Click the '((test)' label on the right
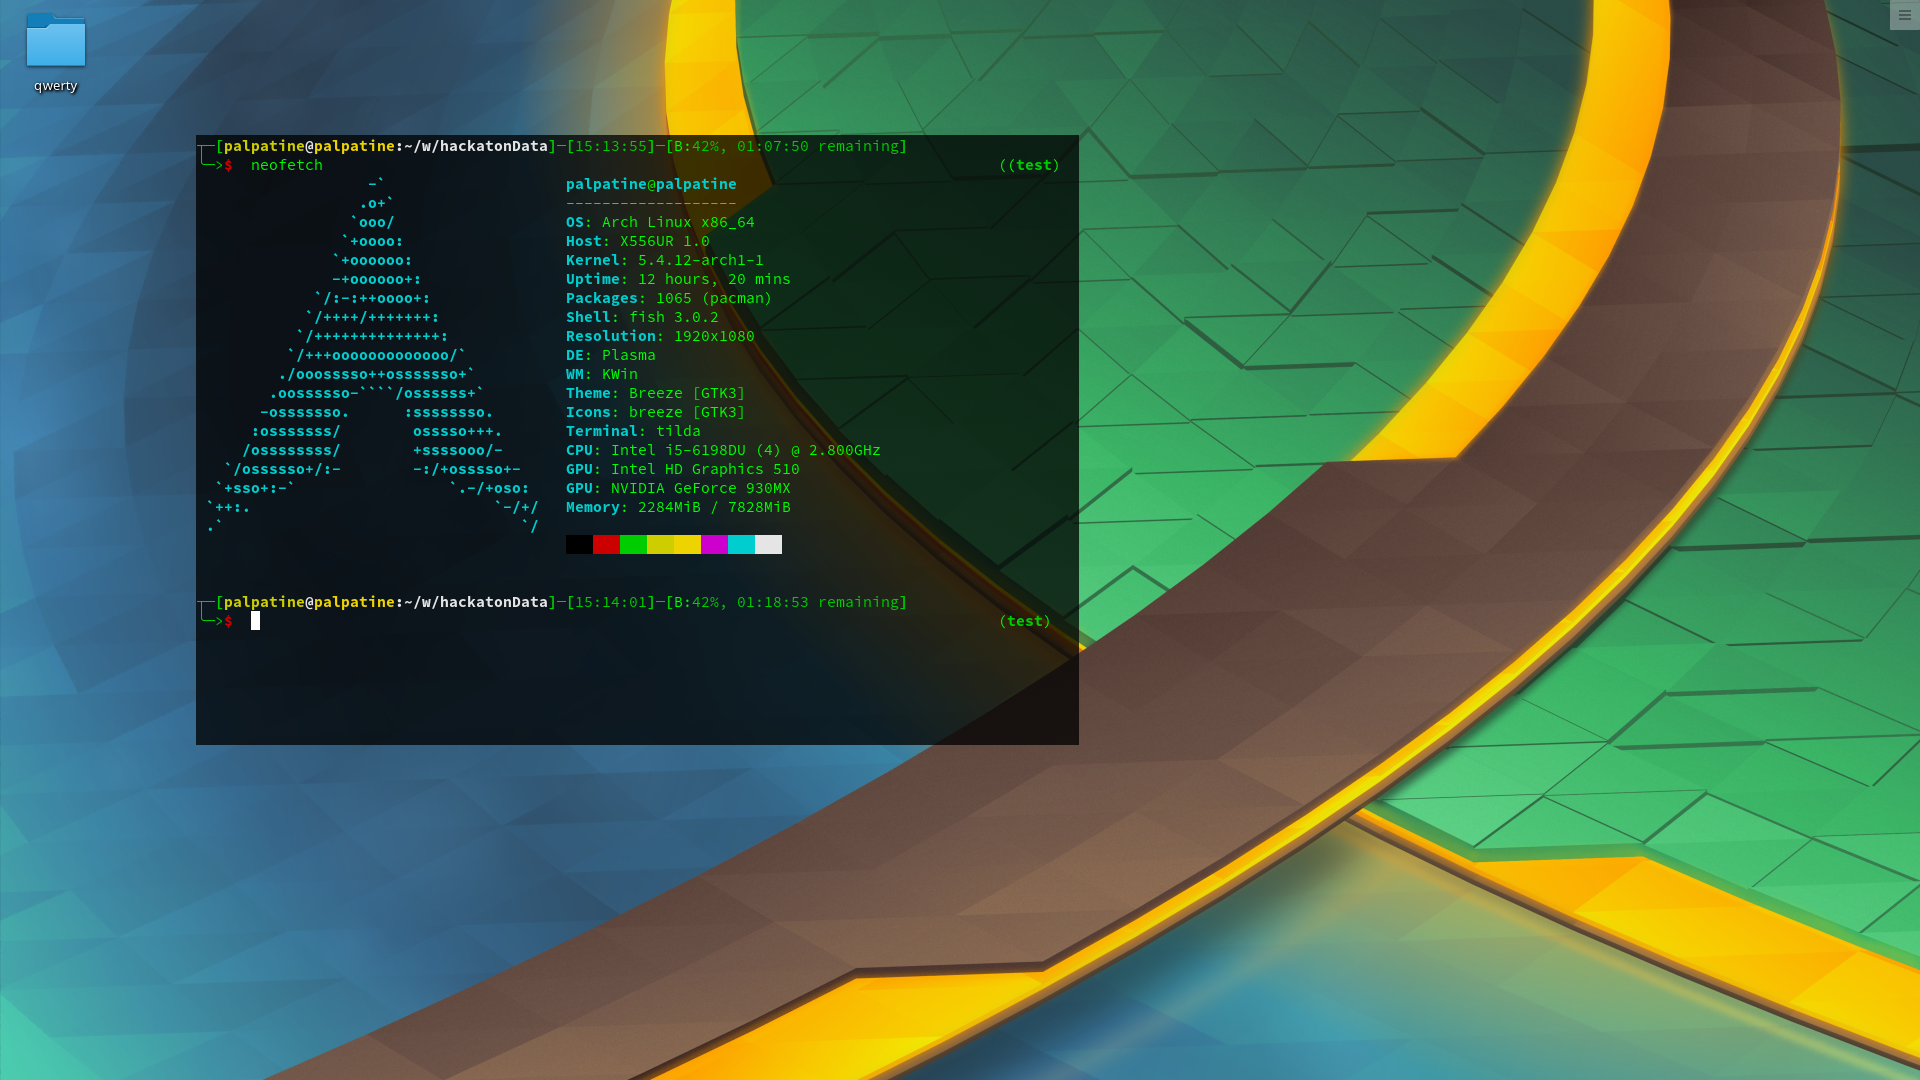The width and height of the screenshot is (1920, 1080). click(x=1029, y=165)
